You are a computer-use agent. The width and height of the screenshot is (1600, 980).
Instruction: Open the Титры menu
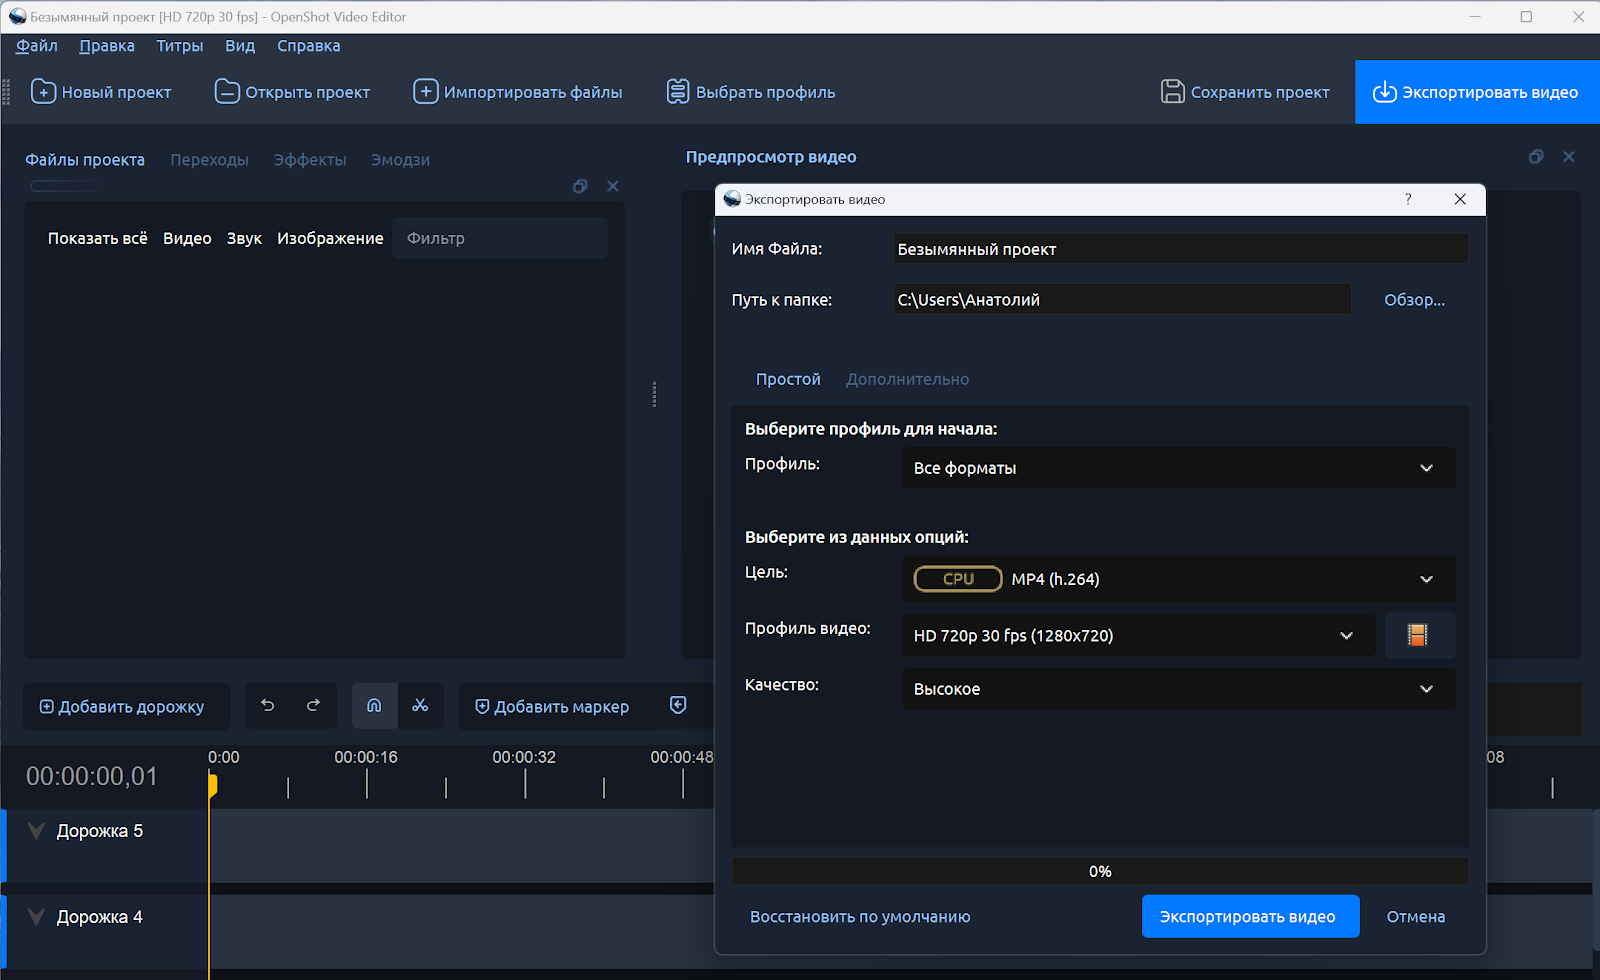point(180,46)
